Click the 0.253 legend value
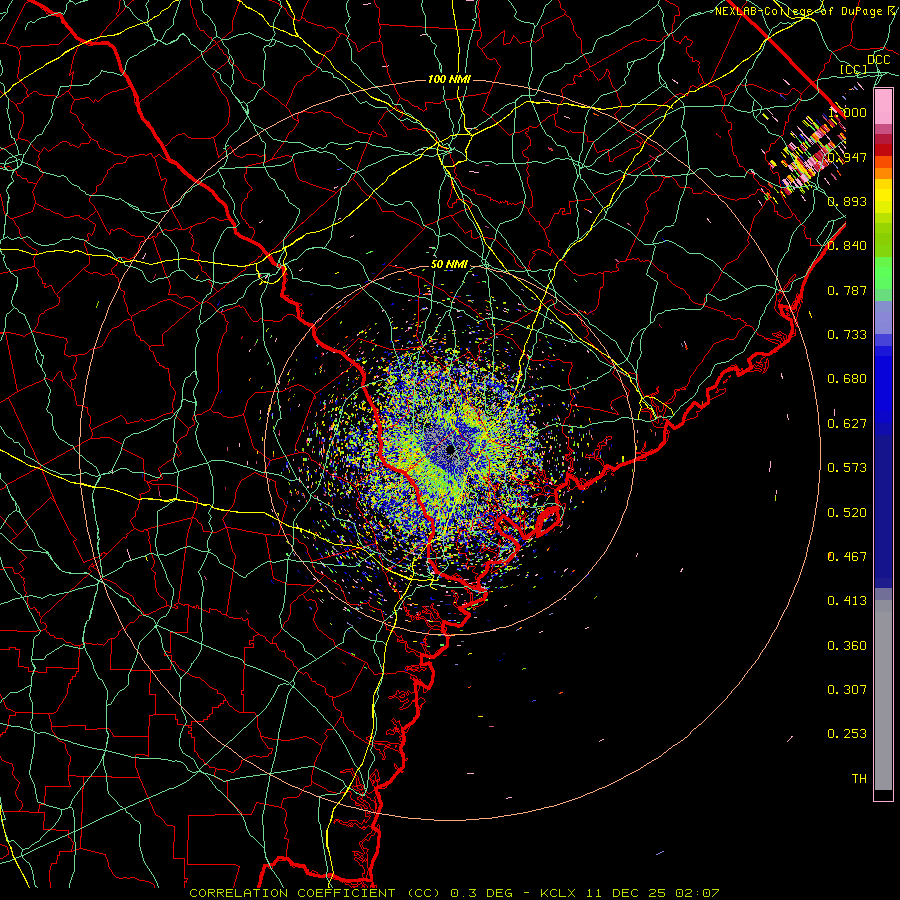Screen dimensions: 900x900 [x=847, y=734]
